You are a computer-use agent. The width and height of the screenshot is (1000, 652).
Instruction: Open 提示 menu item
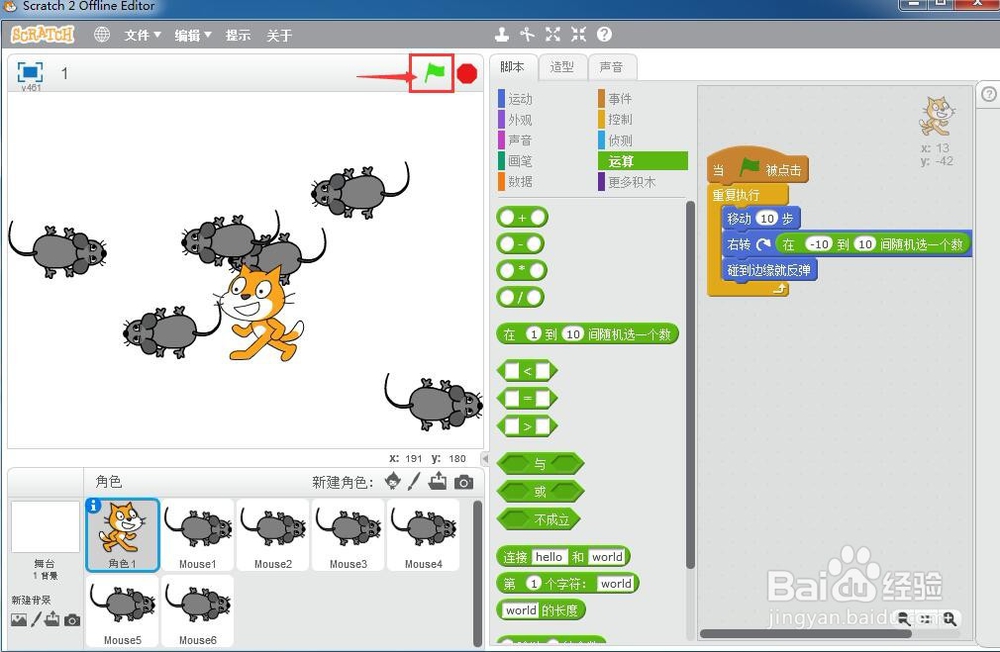[x=238, y=35]
